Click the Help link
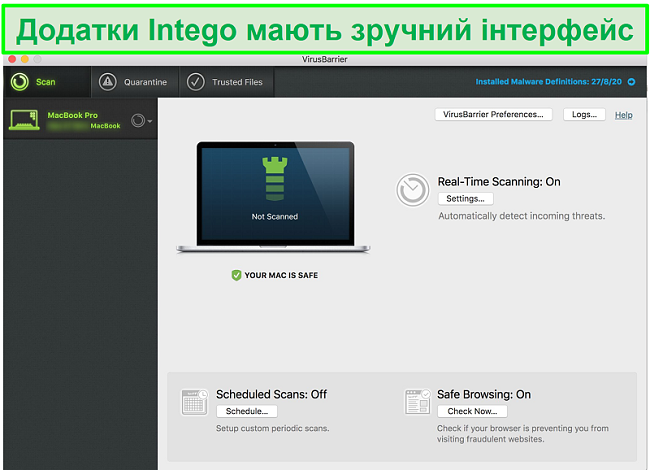This screenshot has height=470, width=650. coord(623,115)
